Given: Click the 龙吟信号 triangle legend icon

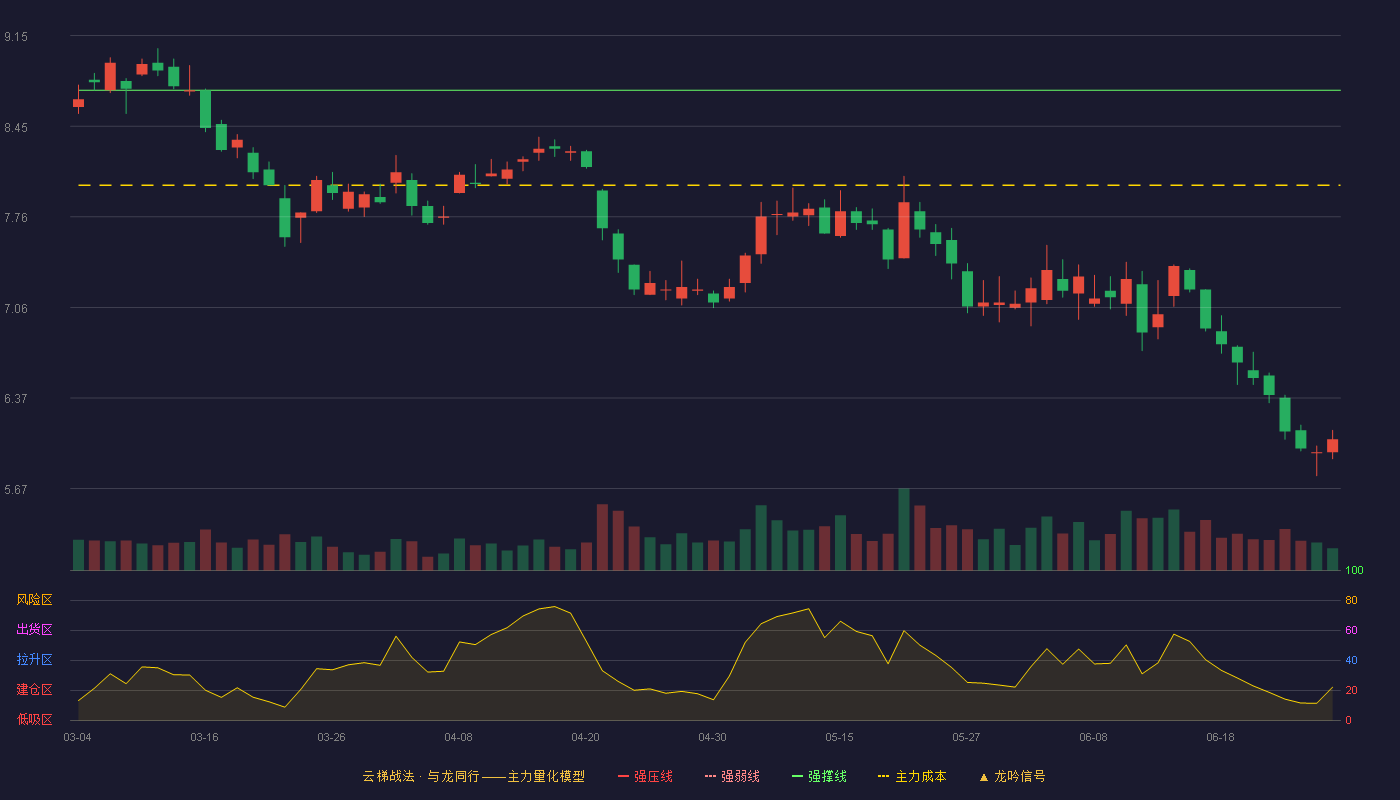Looking at the screenshot, I should 984,776.
